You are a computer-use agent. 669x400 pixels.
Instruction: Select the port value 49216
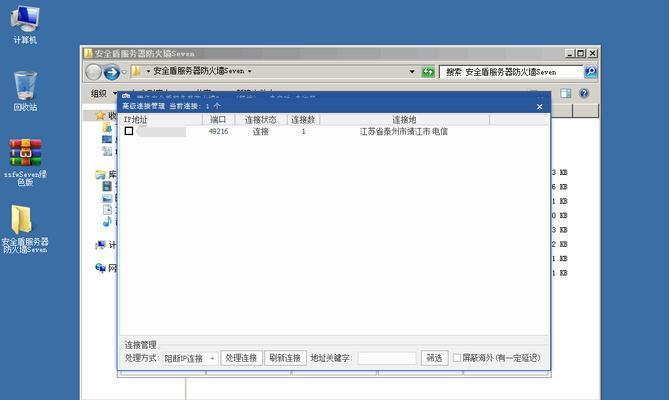[x=218, y=131]
